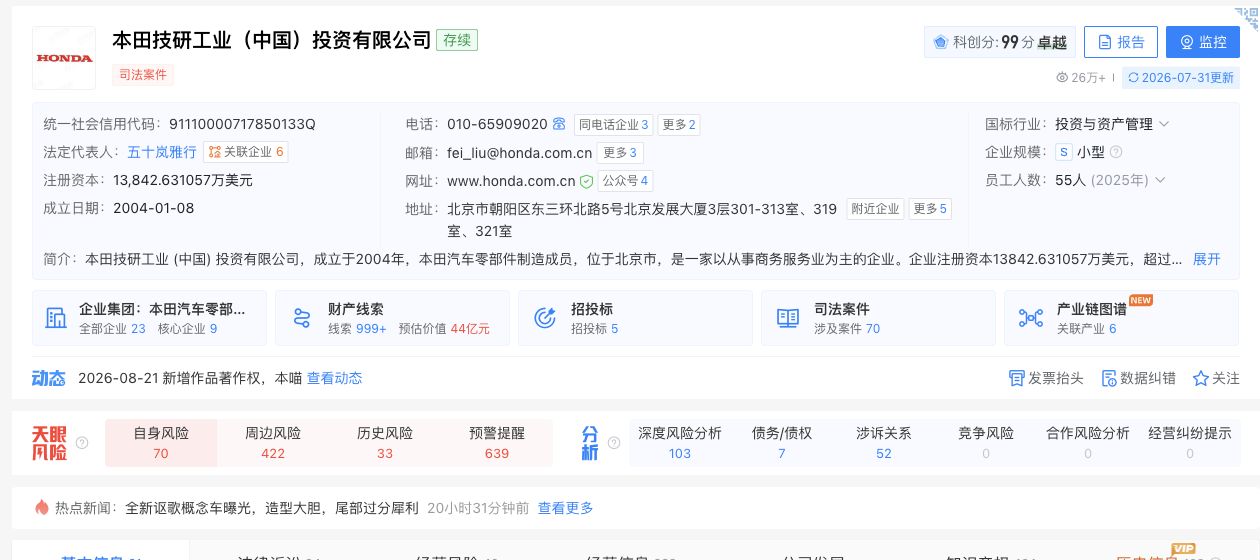Click email fei_liu@honda.com.cn
This screenshot has height=560, width=1260.
tap(520, 153)
